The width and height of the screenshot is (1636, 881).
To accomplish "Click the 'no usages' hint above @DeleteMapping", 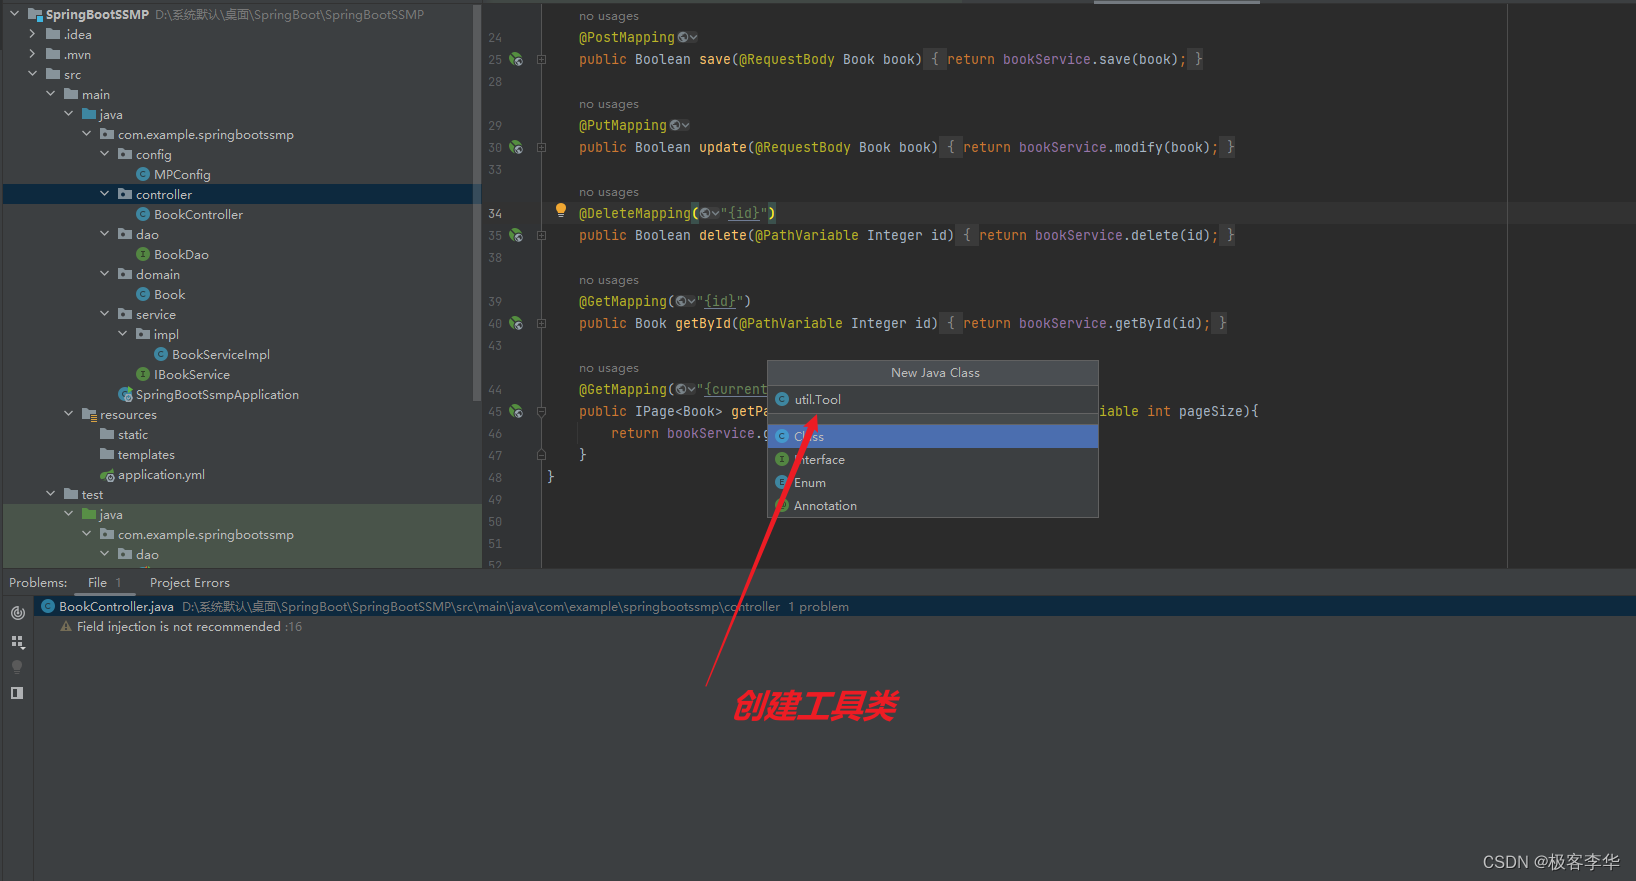I will pos(609,192).
